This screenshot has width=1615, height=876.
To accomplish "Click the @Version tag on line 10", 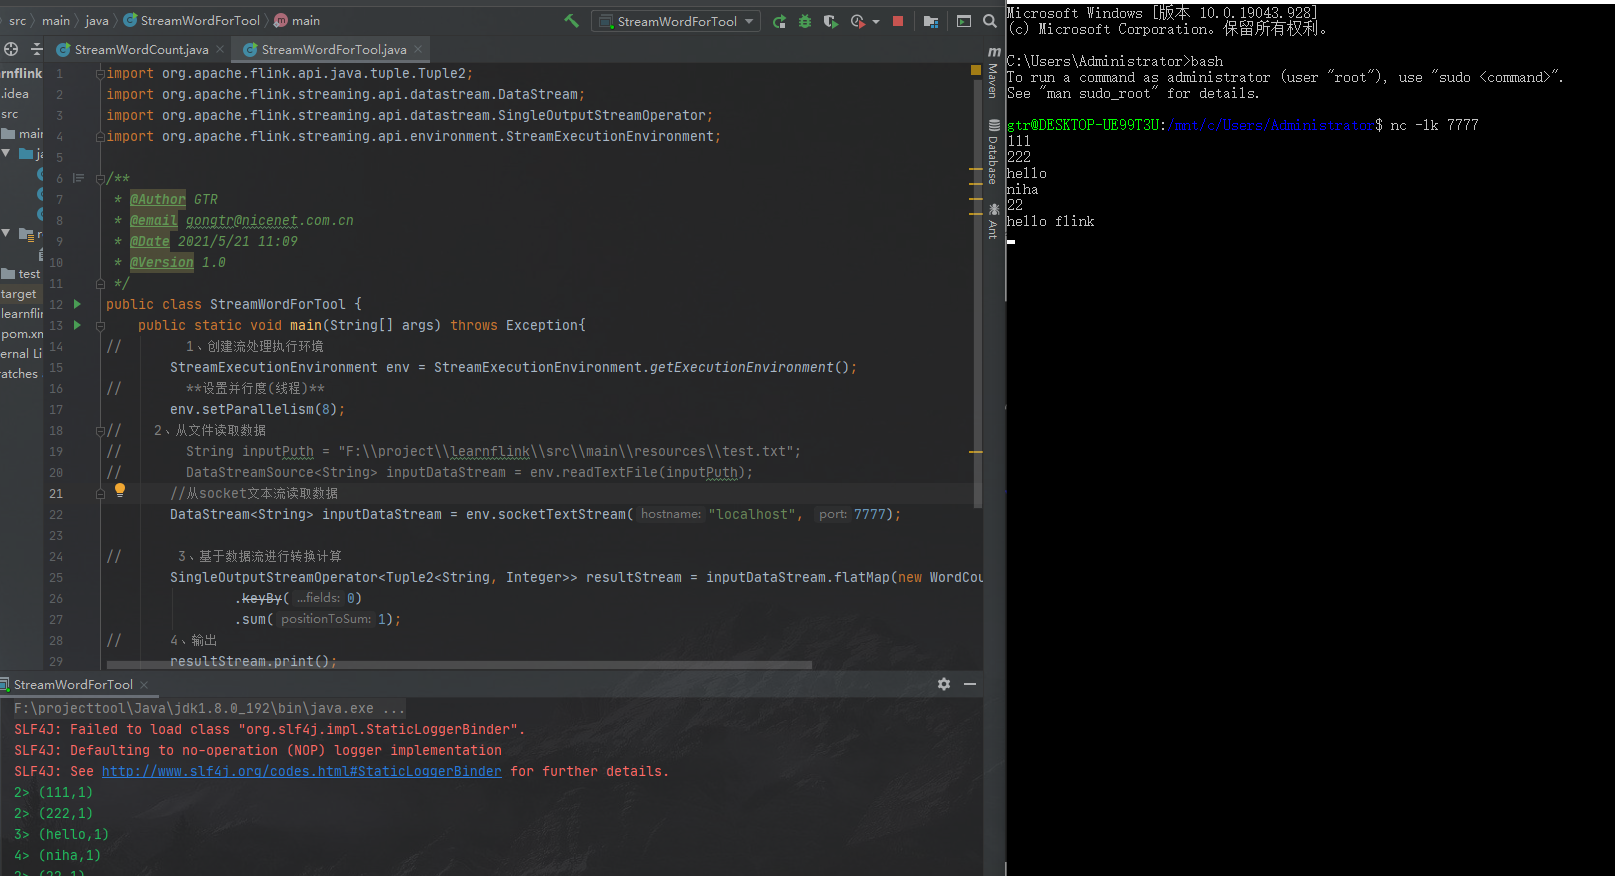I will point(162,262).
